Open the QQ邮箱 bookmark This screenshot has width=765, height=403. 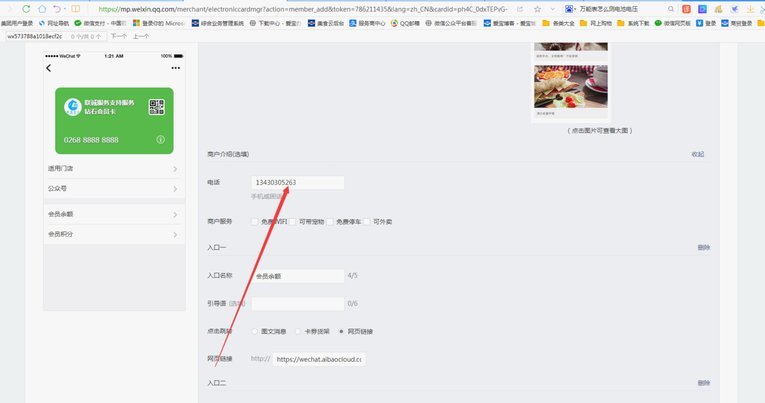coord(405,23)
